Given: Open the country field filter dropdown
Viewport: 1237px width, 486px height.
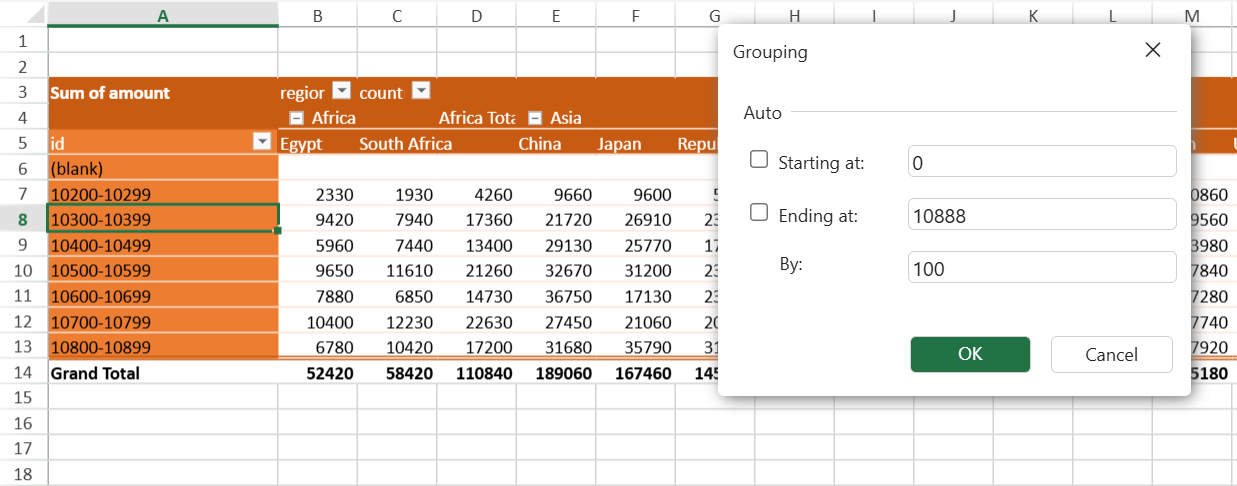Looking at the screenshot, I should click(420, 91).
